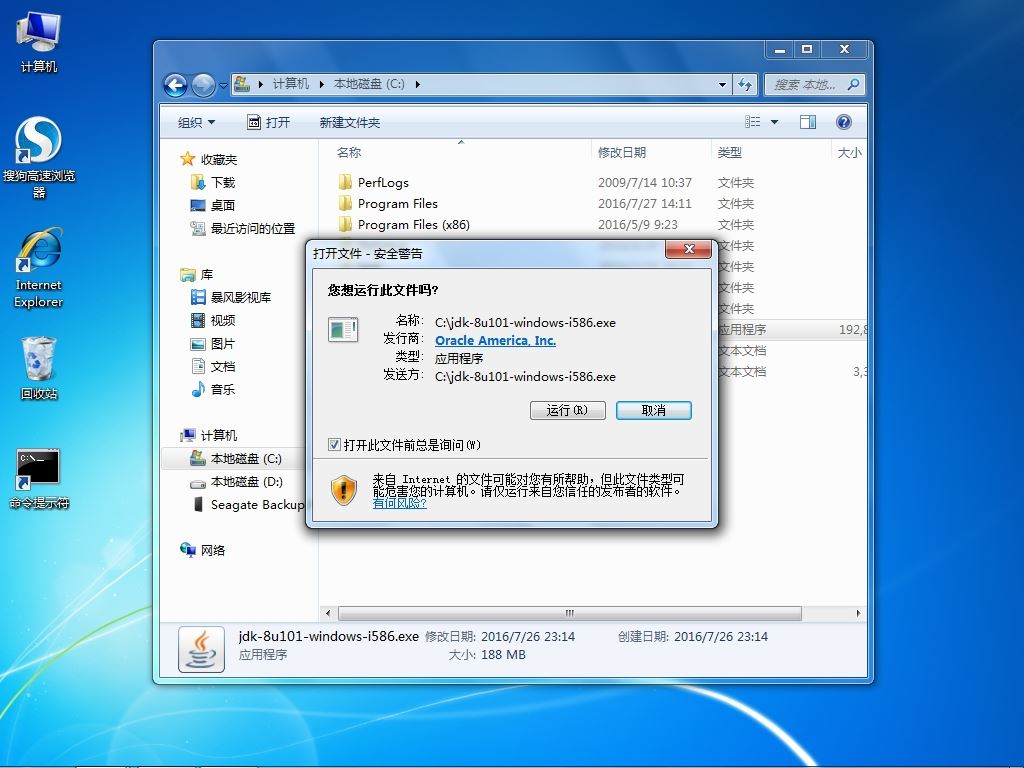This screenshot has width=1024, height=768.
Task: Click the Java icon in details pane
Action: (x=201, y=649)
